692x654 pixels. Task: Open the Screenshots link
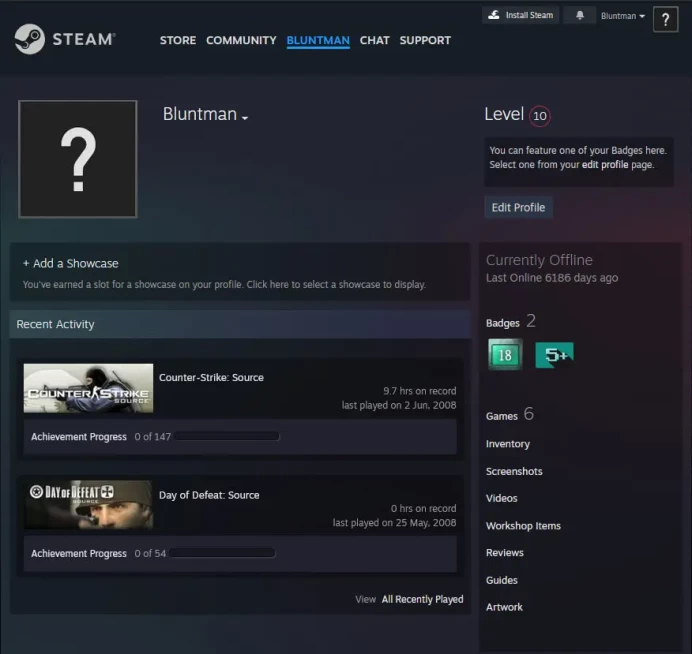click(514, 471)
